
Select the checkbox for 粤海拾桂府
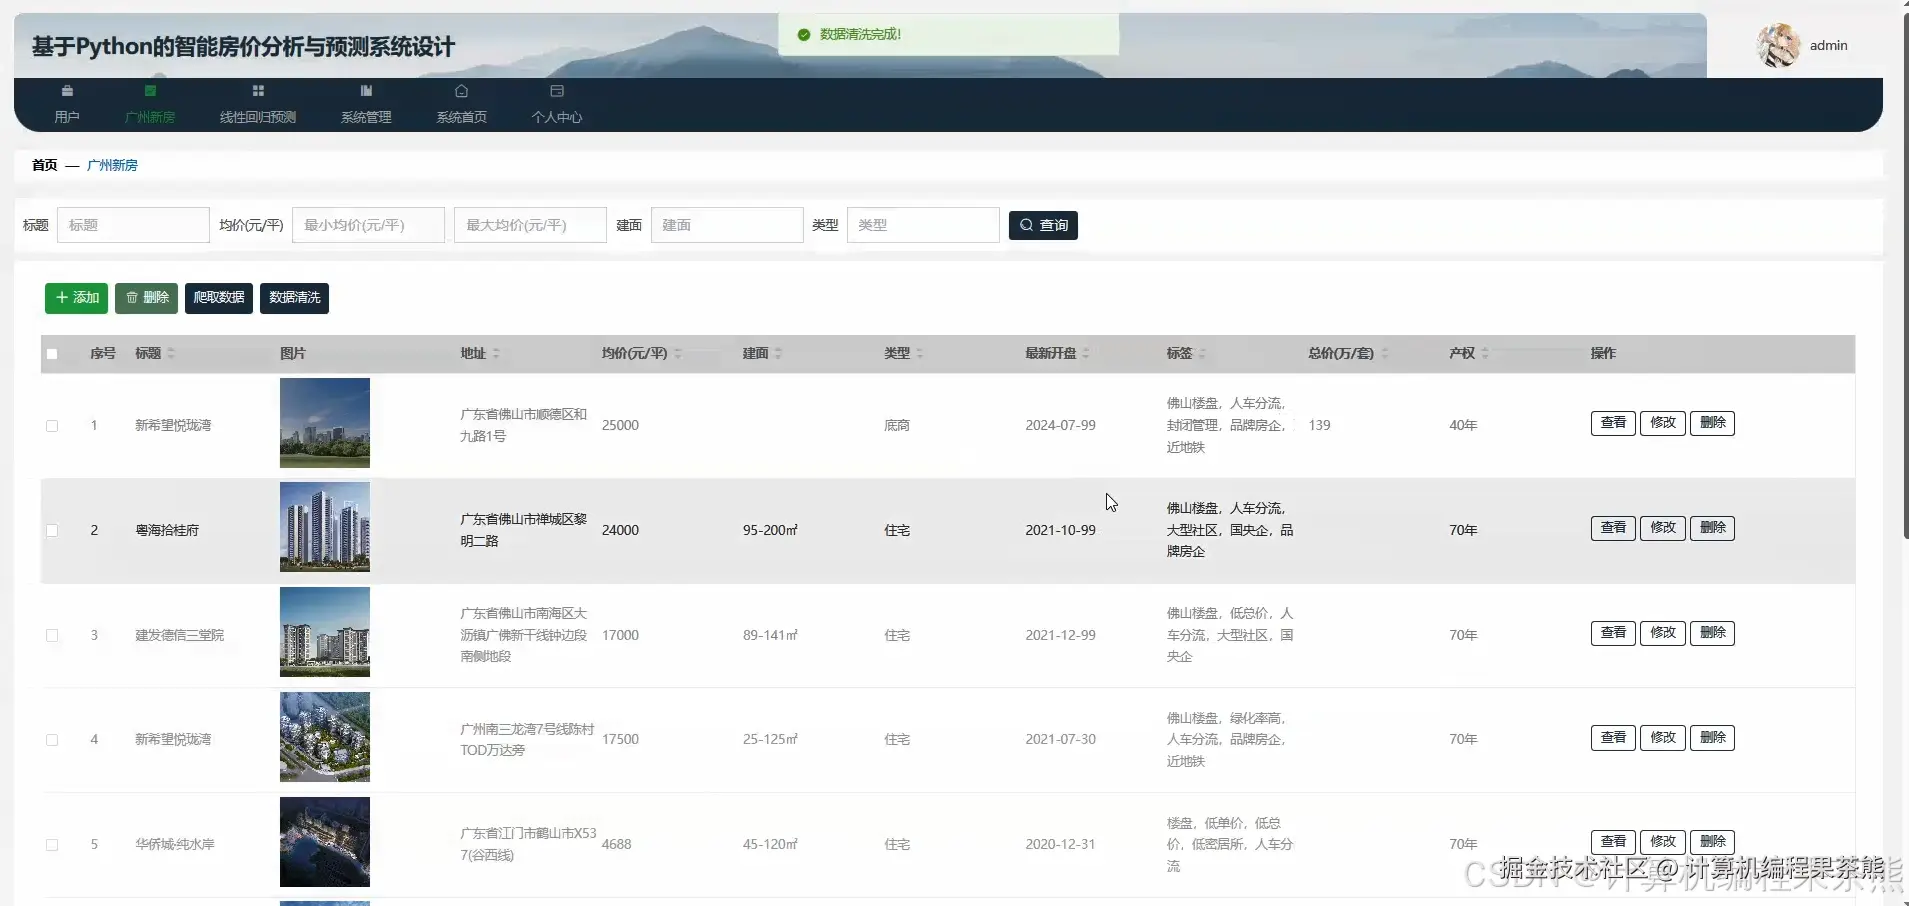(x=52, y=531)
